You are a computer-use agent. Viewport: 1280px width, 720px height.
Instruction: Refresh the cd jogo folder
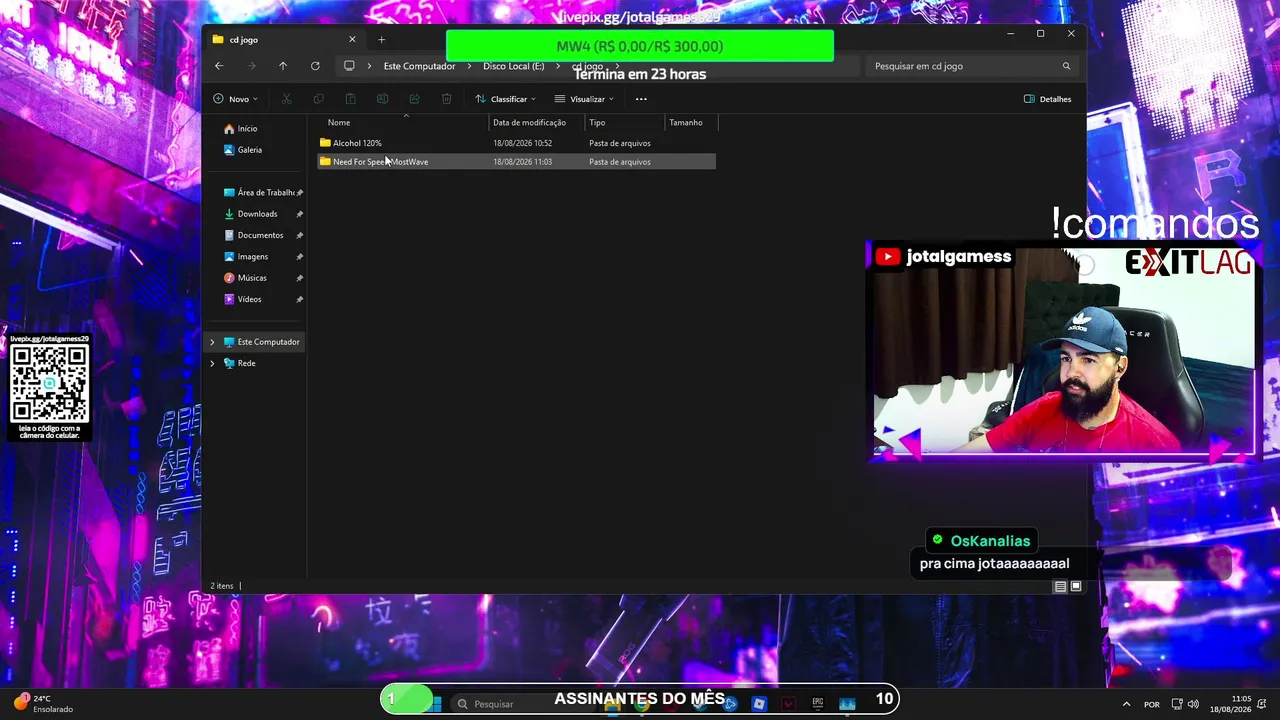coord(315,66)
